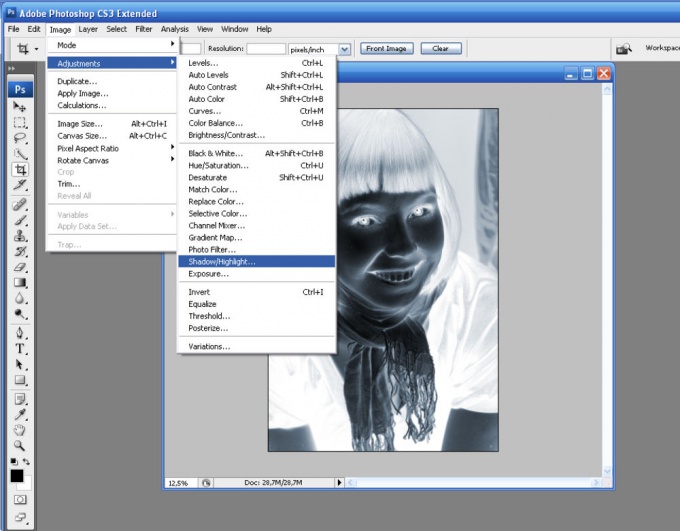Select the Lasso tool

tap(20, 138)
